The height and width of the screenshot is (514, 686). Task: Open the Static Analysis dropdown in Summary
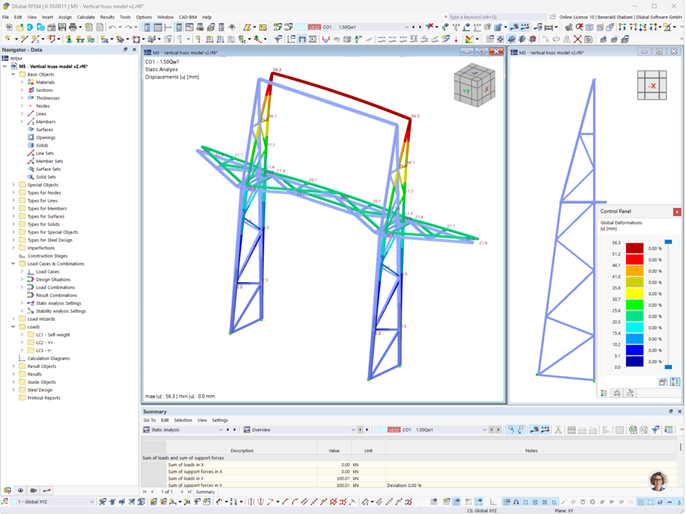[220, 430]
